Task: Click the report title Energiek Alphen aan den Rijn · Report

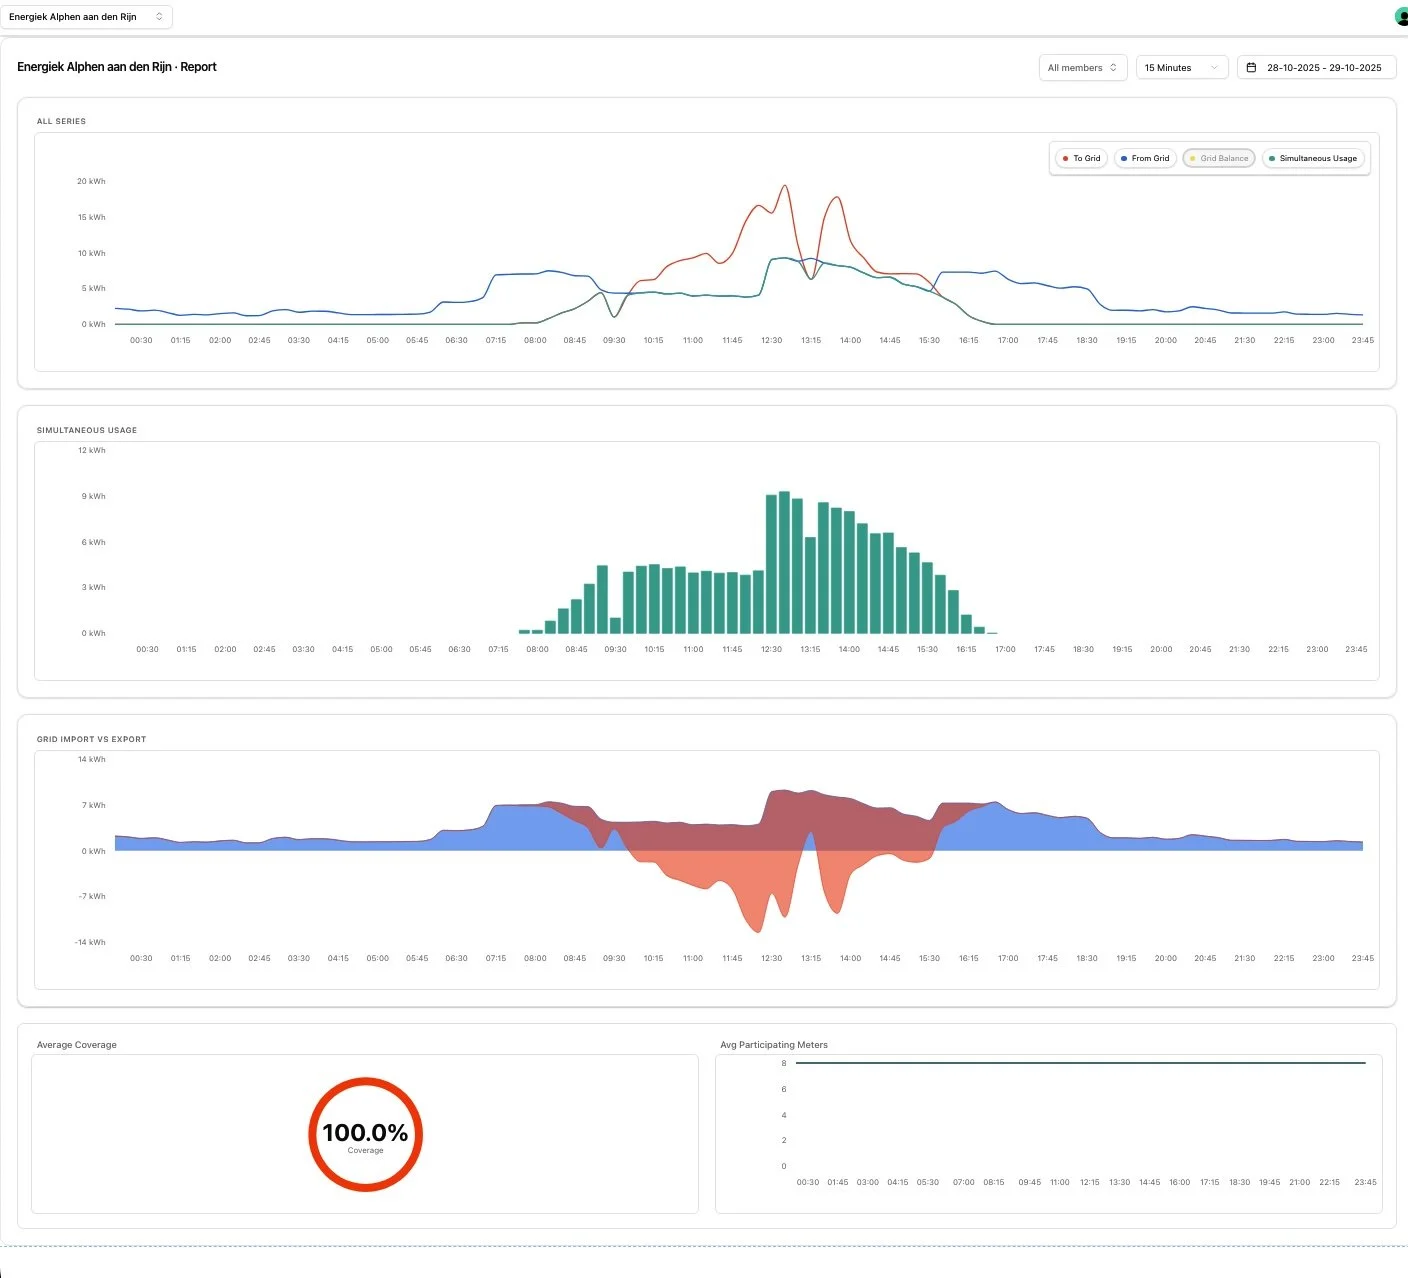Action: click(117, 67)
